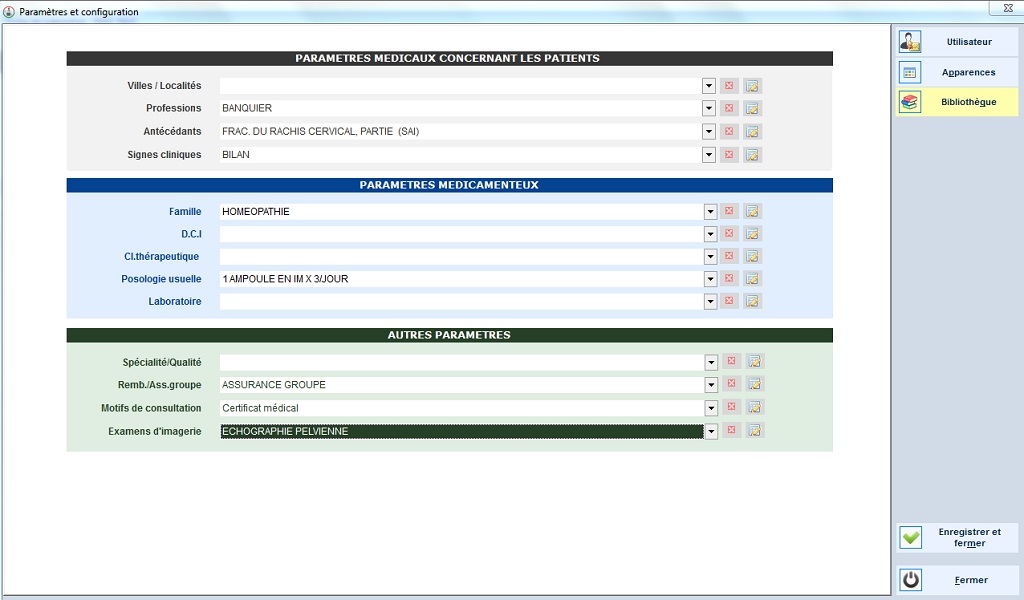This screenshot has height=600, width=1024.
Task: Click the red delete icon for Professions
Action: [x=729, y=108]
